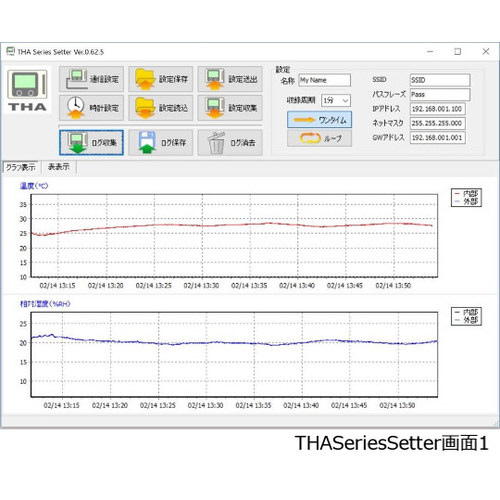Switch to the グラフ表示 tab
Screen dimensions: 500x500
point(20,167)
